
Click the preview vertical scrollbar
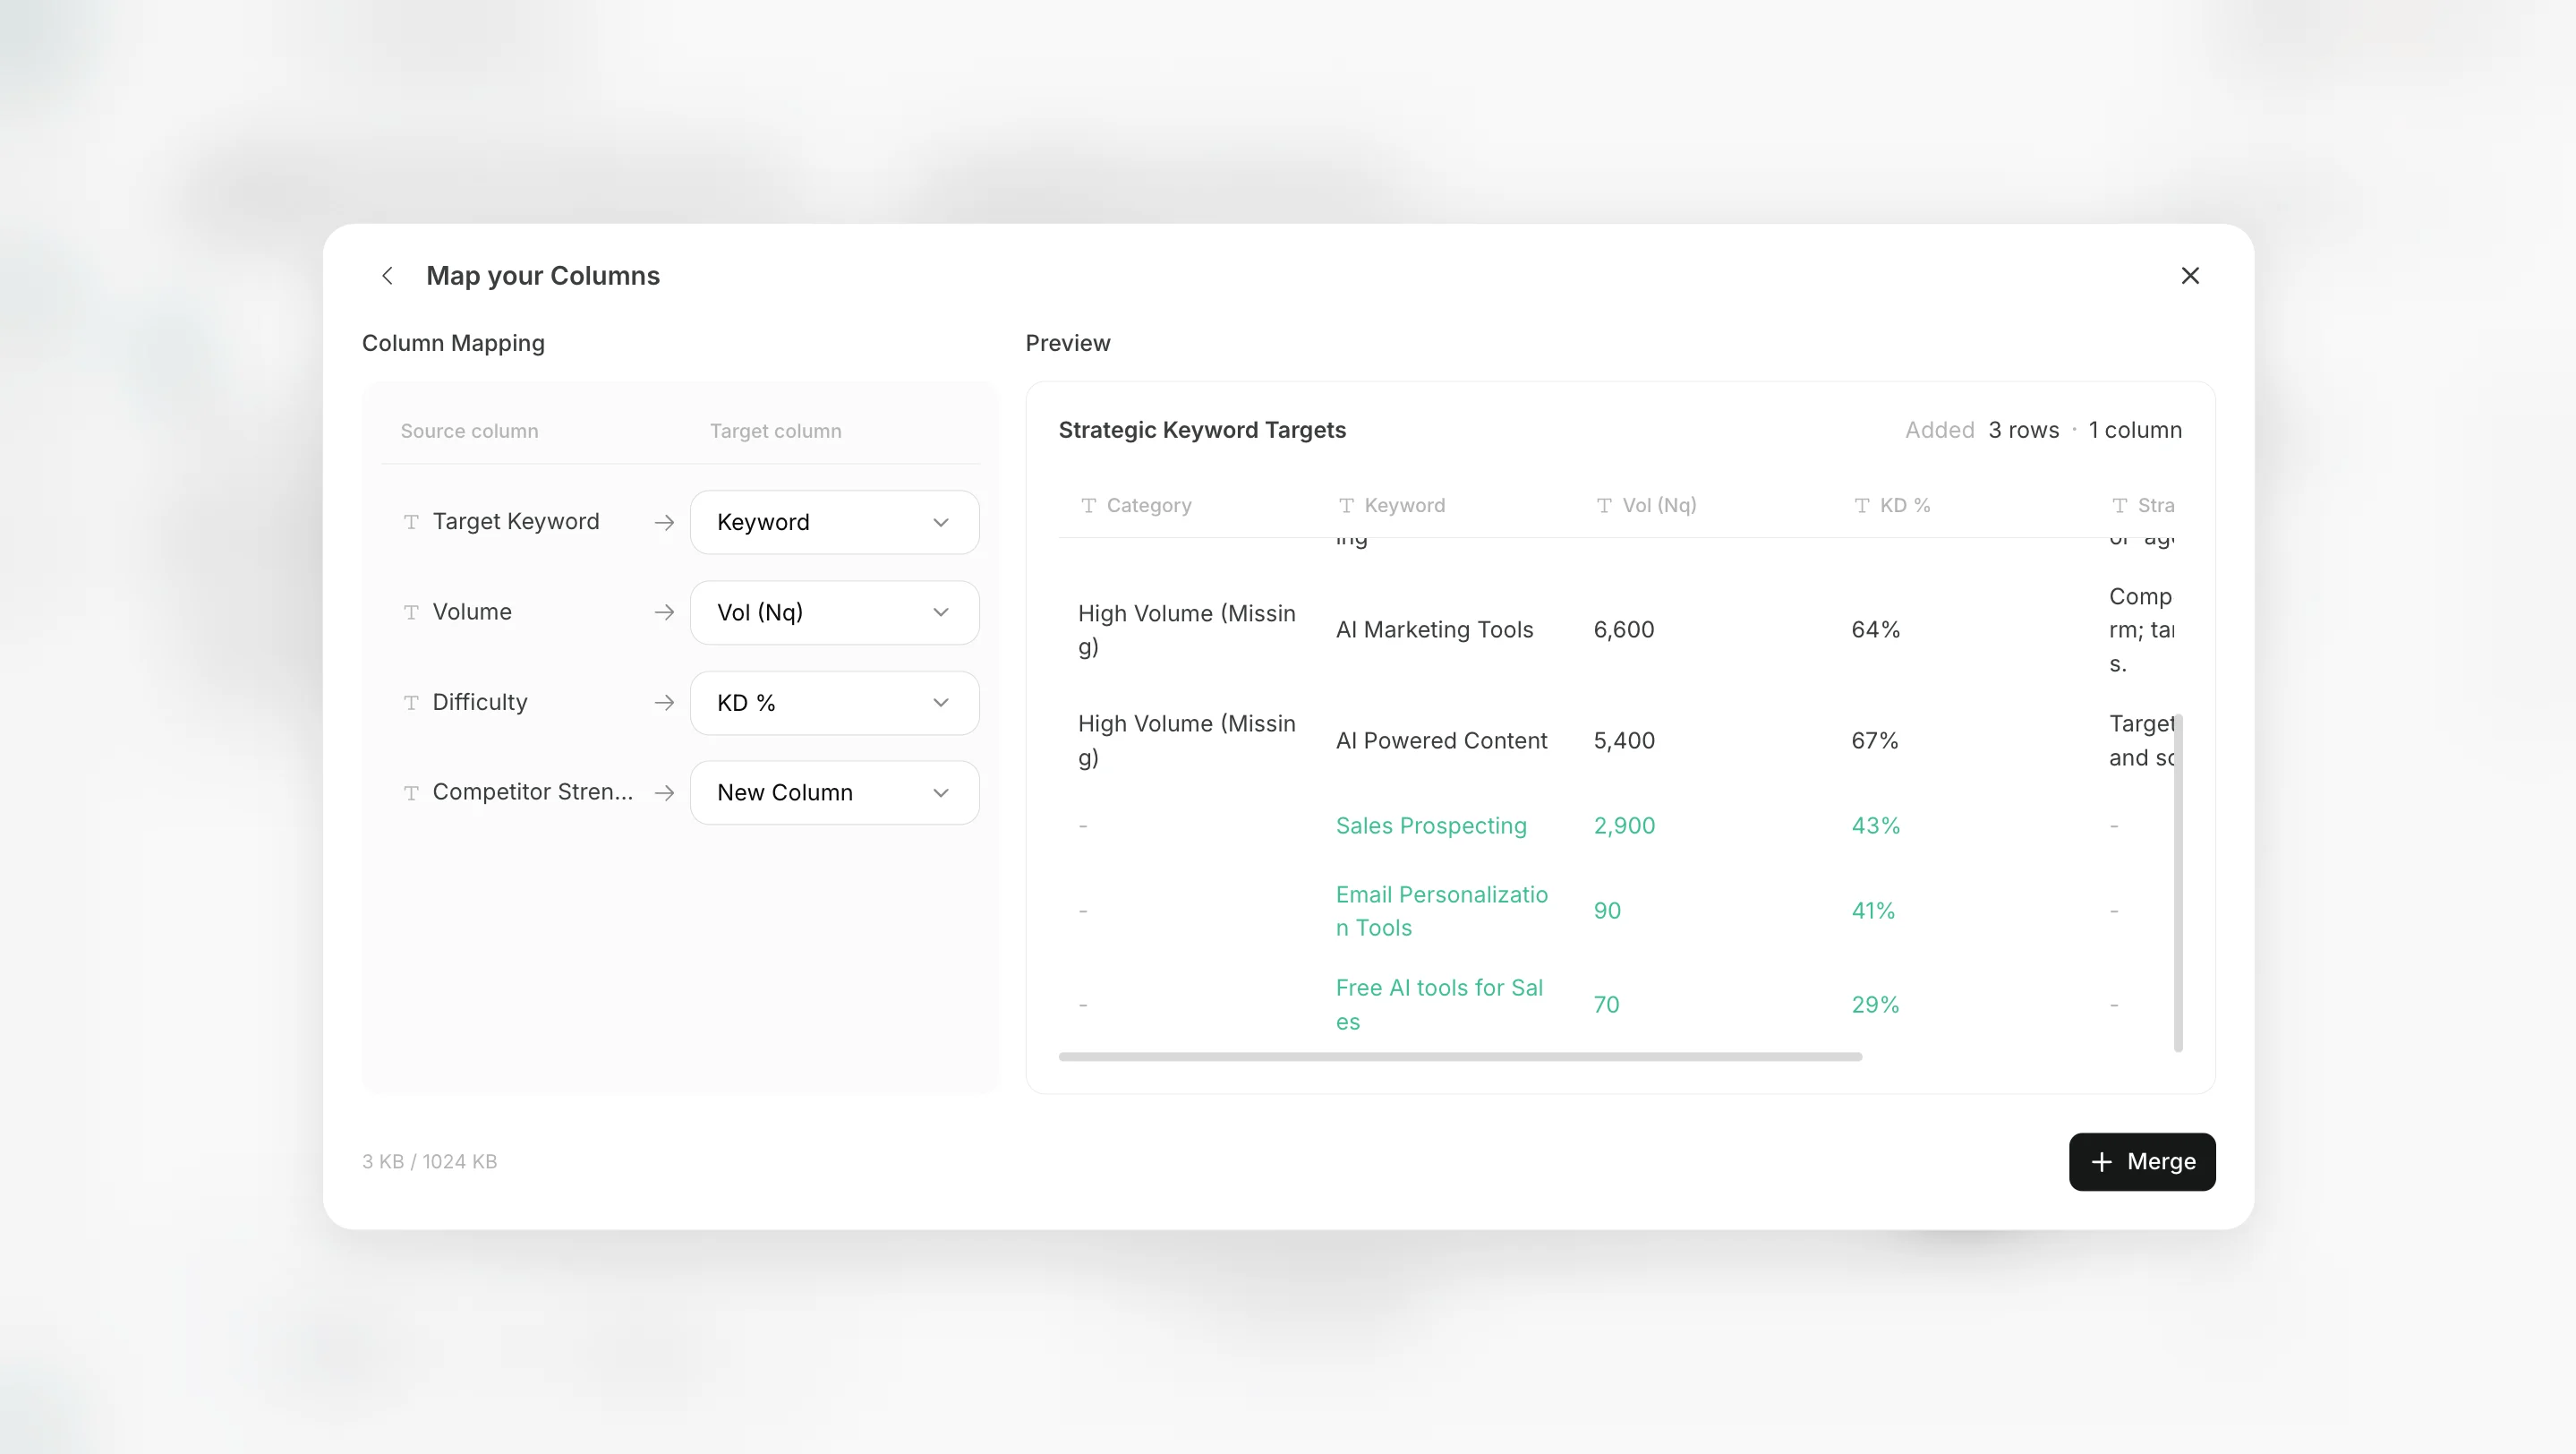pos(2178,883)
